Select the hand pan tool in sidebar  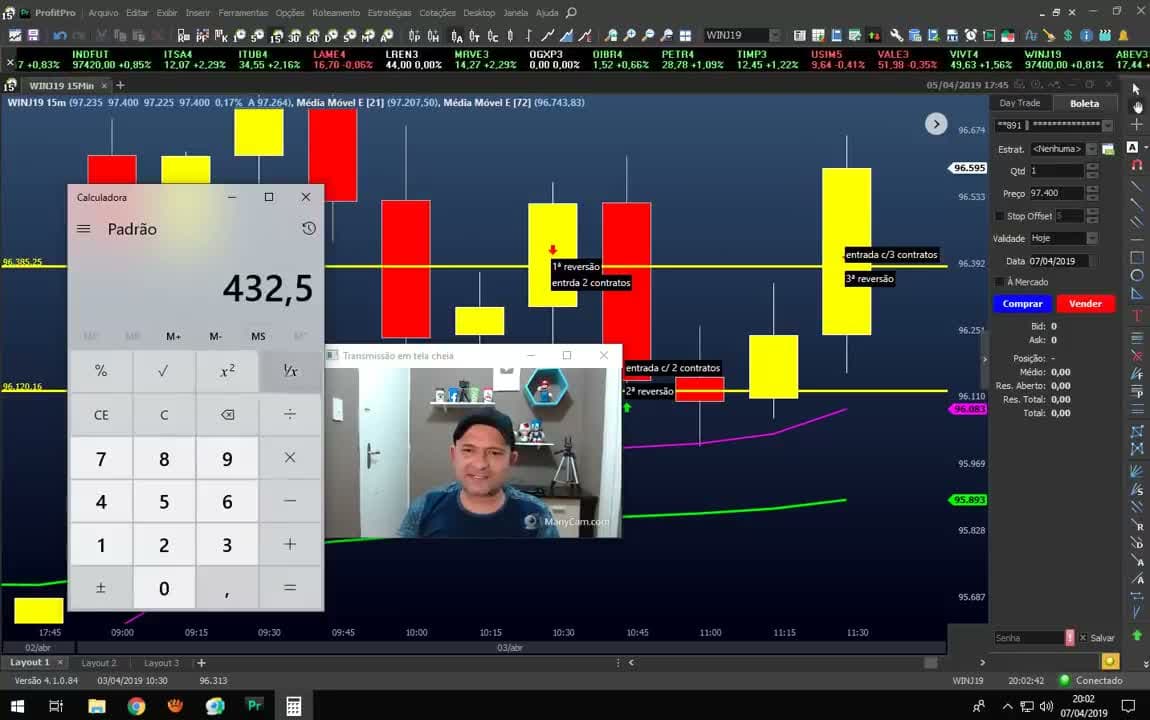(x=1136, y=107)
